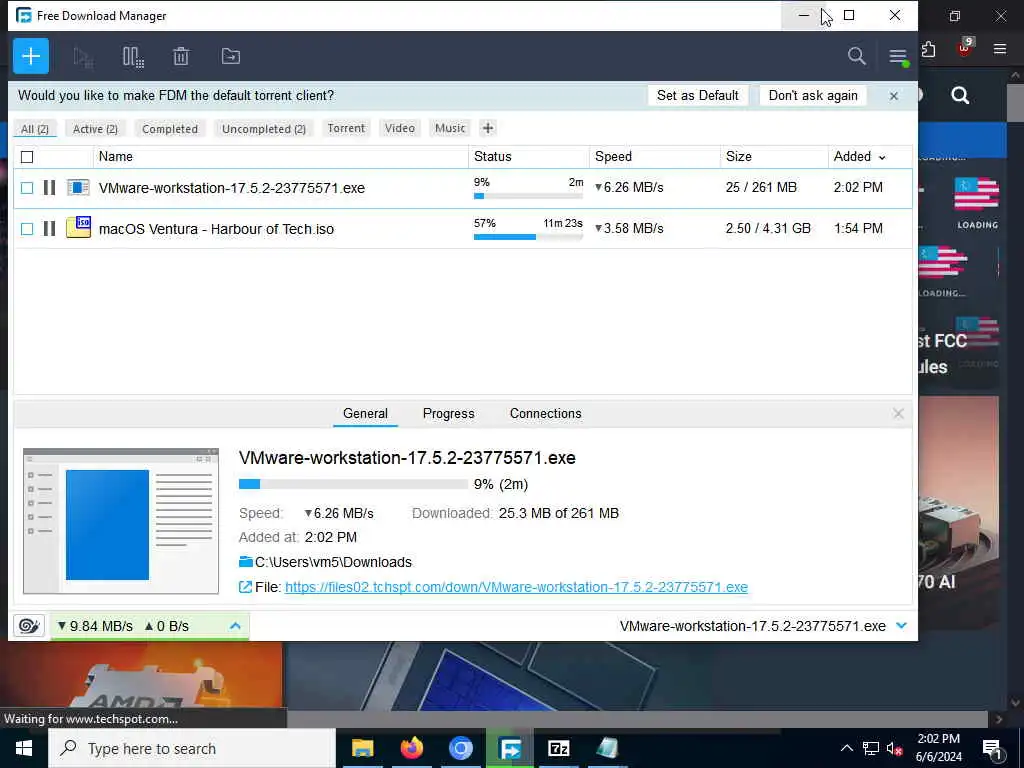Click the external link icon beside File
Screen dimensions: 1024x768
[246, 587]
